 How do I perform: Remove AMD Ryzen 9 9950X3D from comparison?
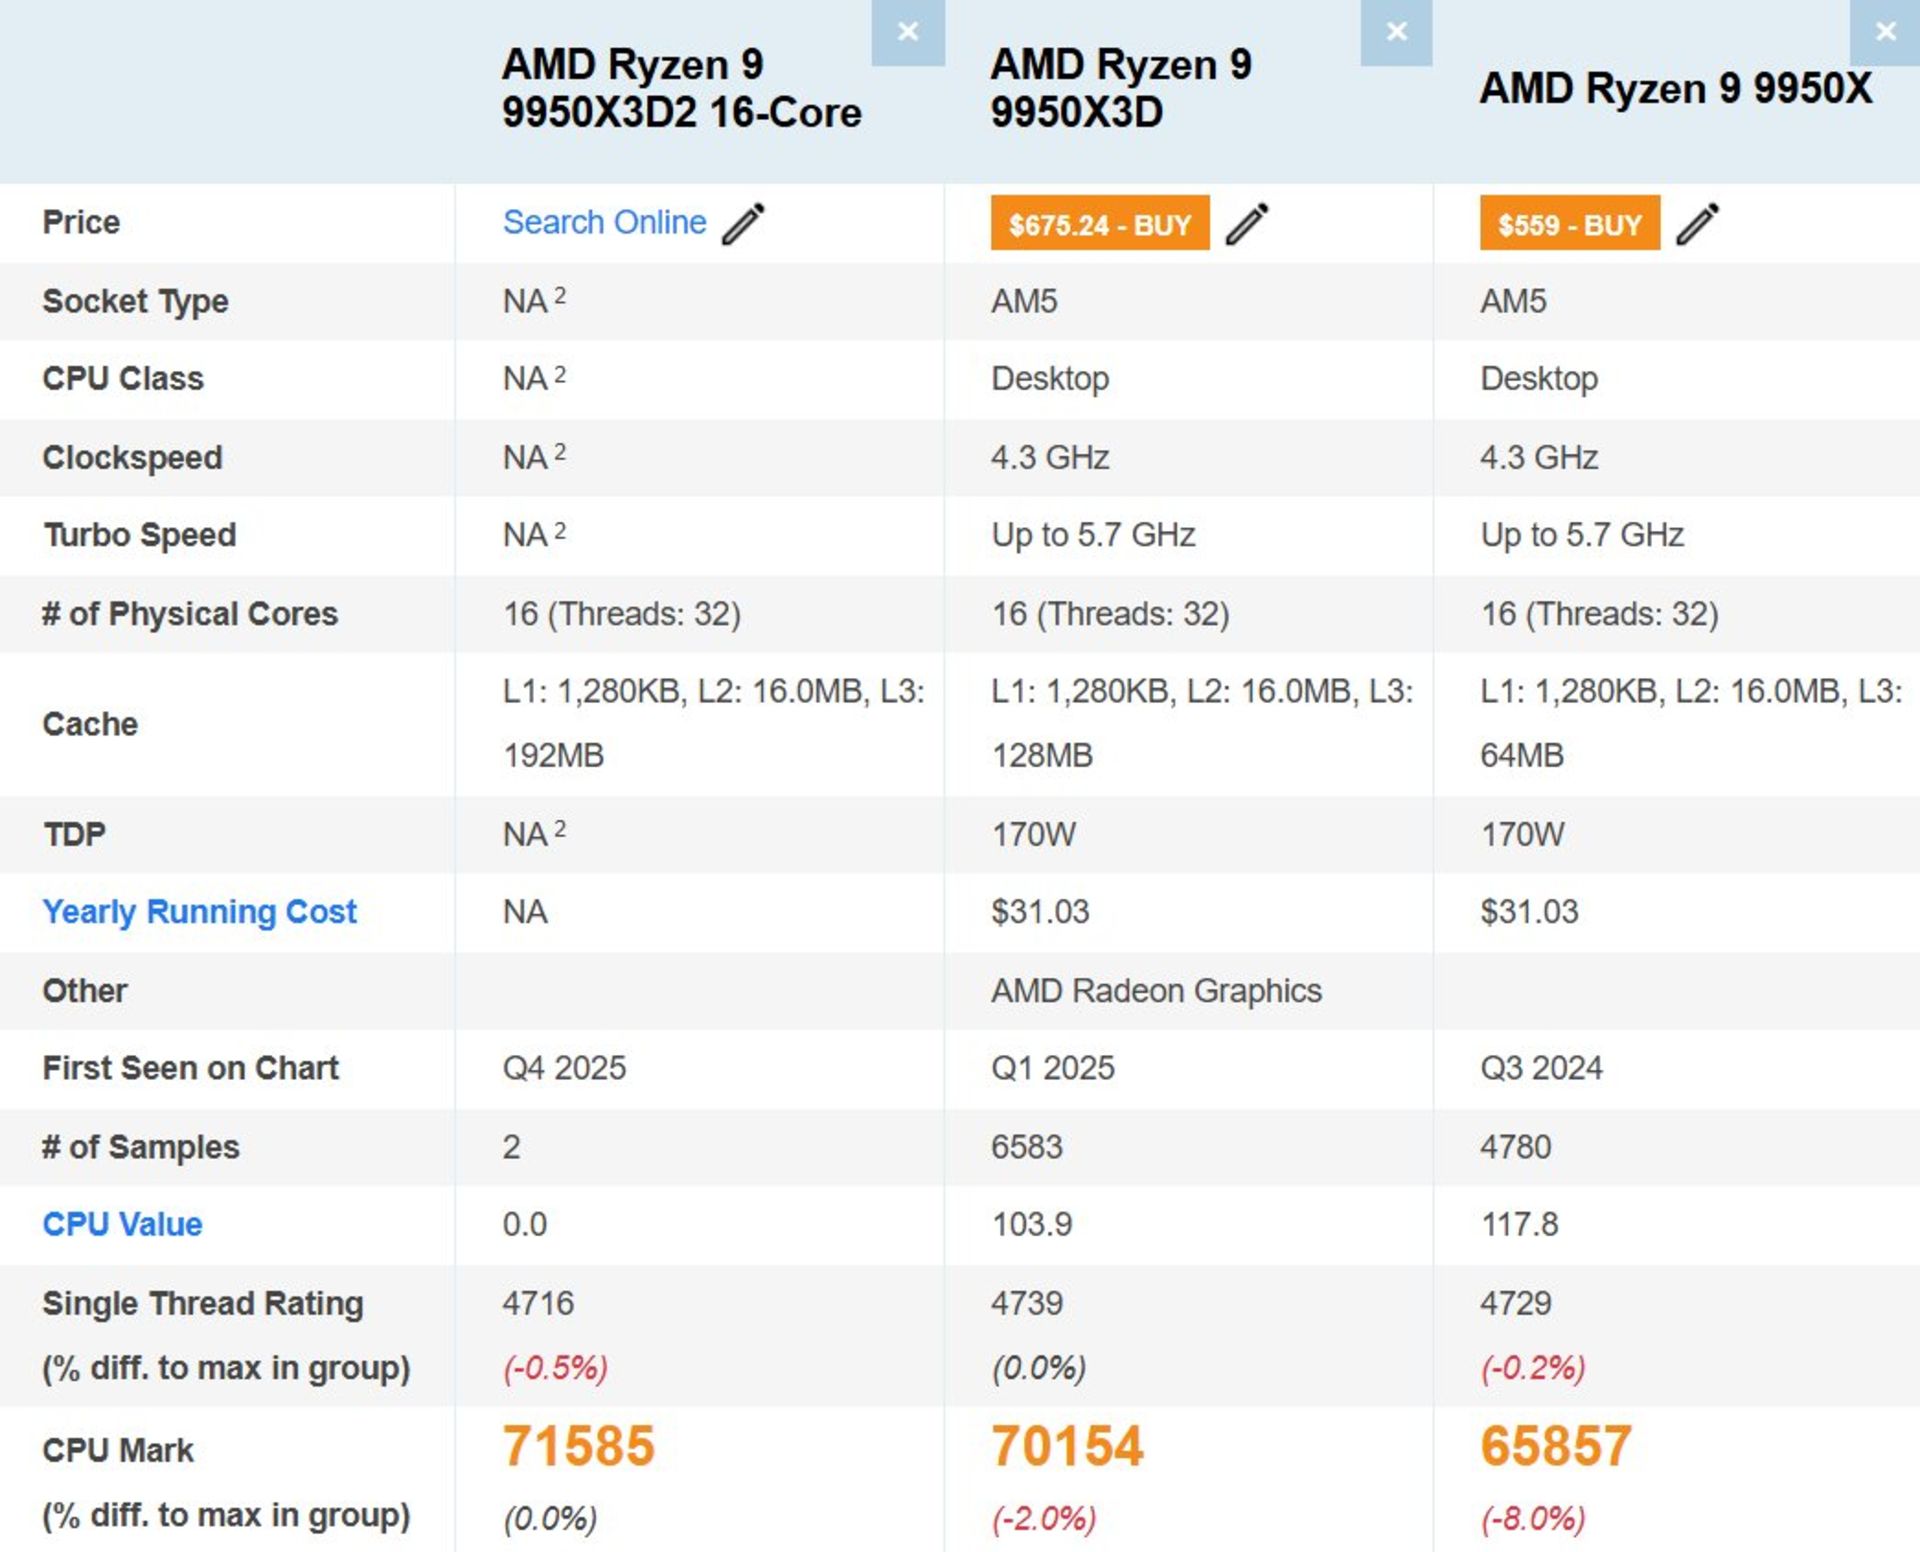(x=1395, y=33)
